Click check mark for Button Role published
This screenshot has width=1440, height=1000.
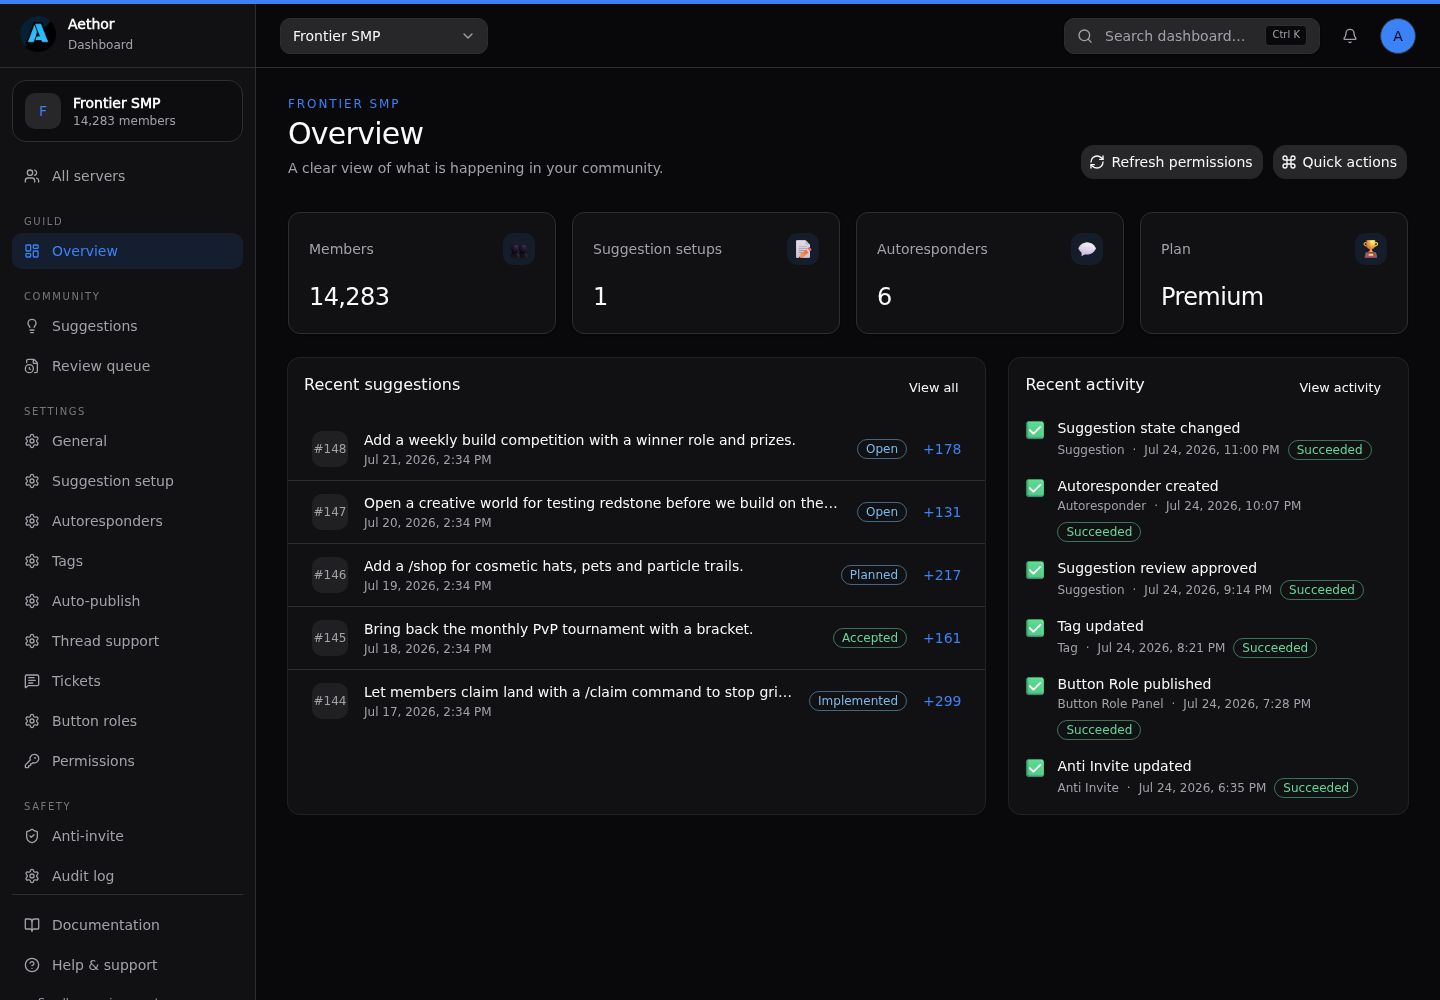[x=1035, y=686]
